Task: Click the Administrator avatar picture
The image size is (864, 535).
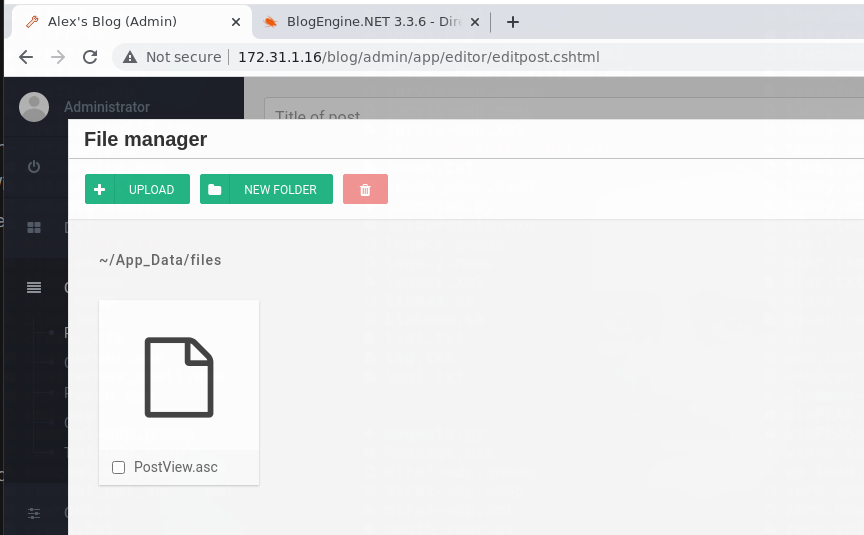Action: pyautogui.click(x=34, y=107)
